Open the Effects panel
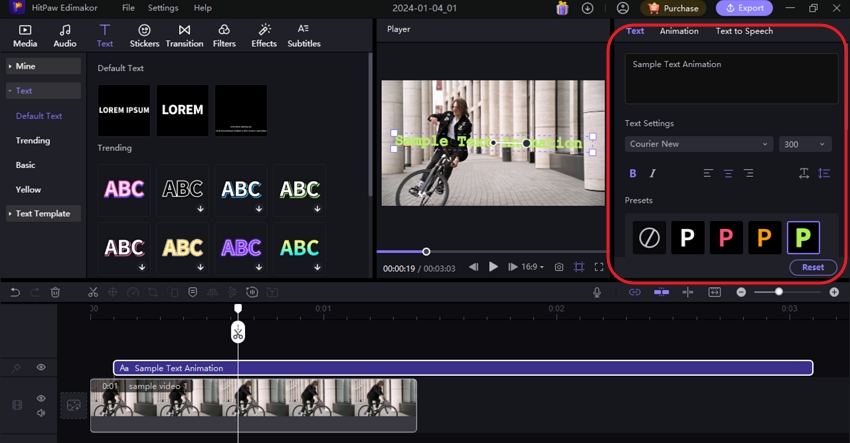This screenshot has height=443, width=850. (264, 36)
